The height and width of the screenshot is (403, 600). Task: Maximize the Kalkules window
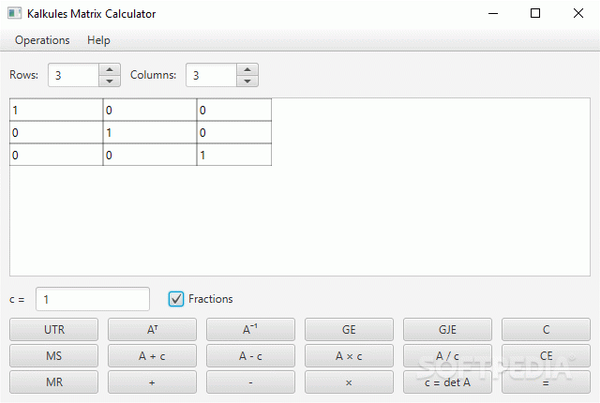pos(535,14)
